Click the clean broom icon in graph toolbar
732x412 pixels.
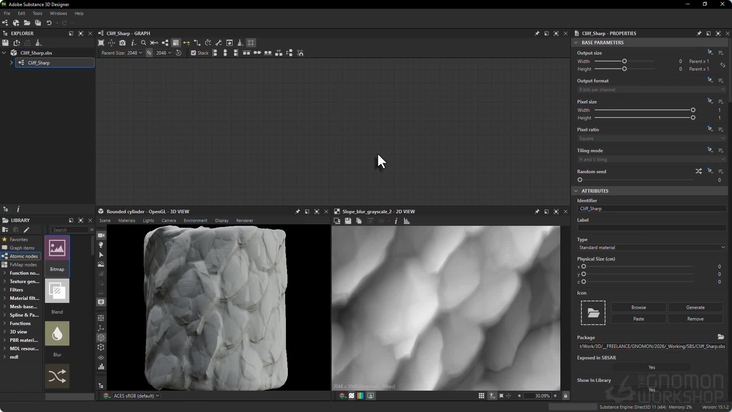click(240, 43)
